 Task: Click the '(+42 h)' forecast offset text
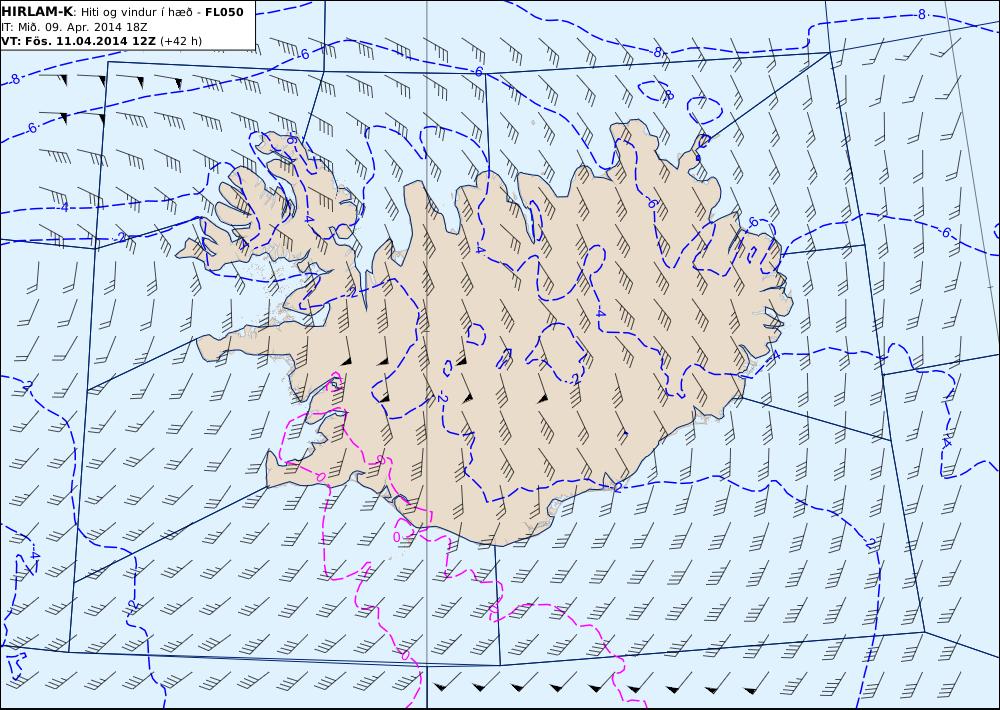[180, 41]
